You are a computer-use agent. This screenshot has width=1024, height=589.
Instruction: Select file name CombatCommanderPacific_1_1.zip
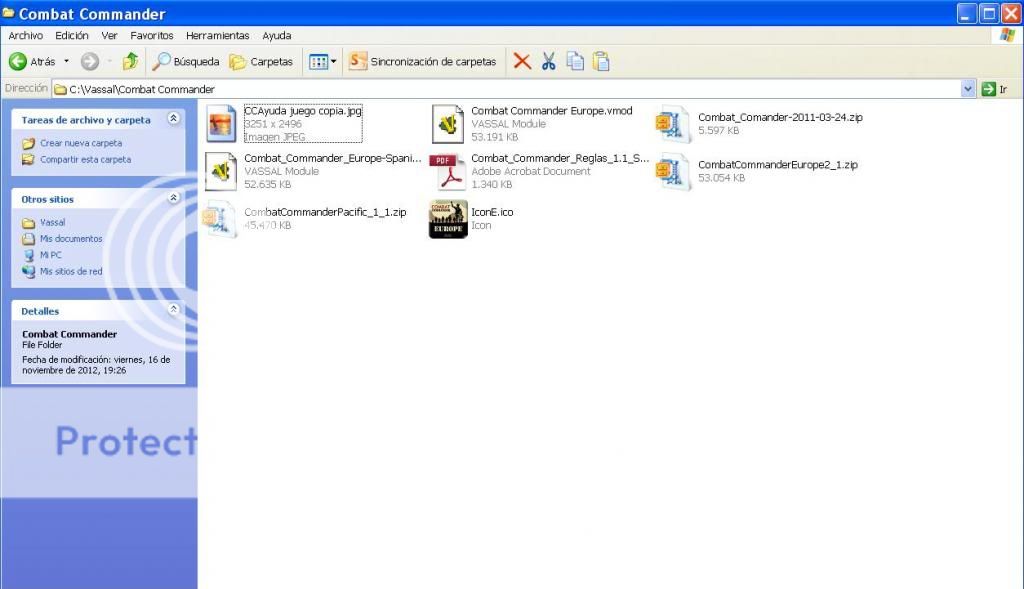pos(325,212)
